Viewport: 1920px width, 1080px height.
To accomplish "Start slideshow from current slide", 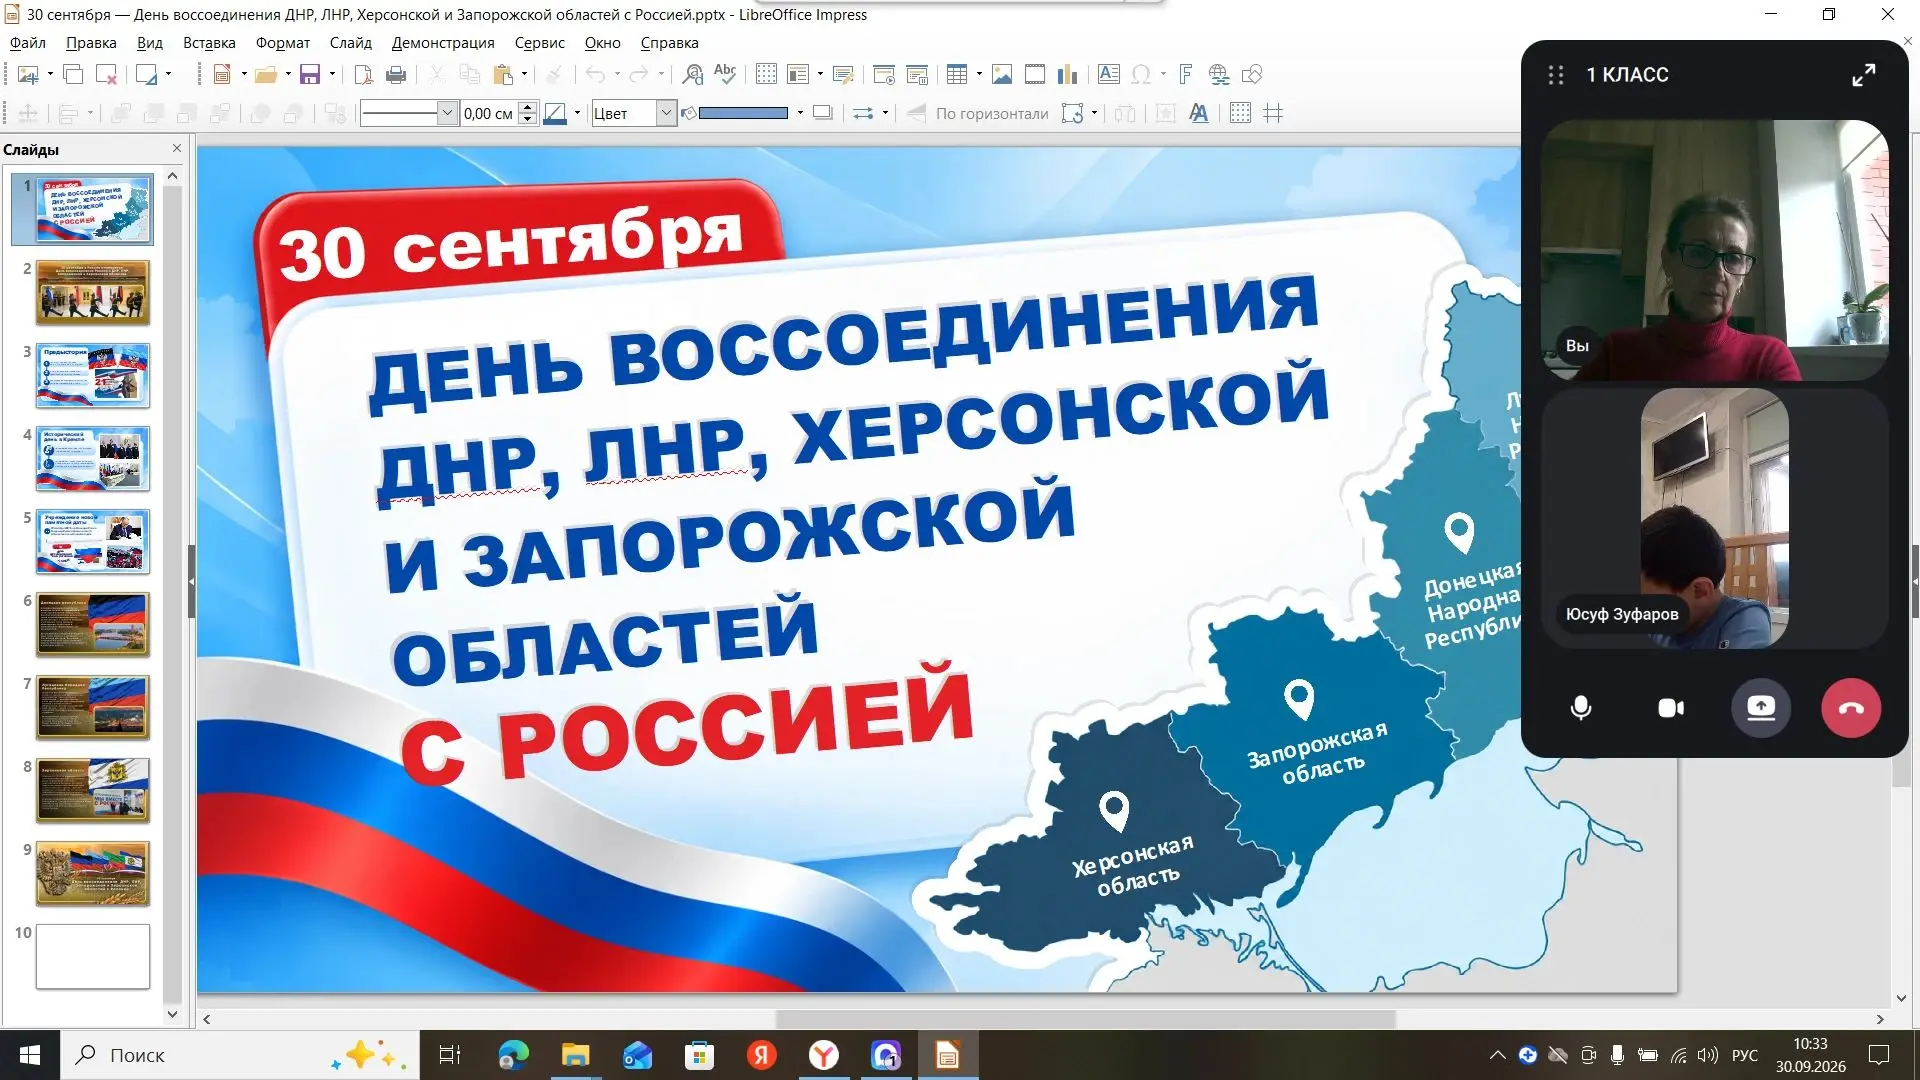I will 917,74.
